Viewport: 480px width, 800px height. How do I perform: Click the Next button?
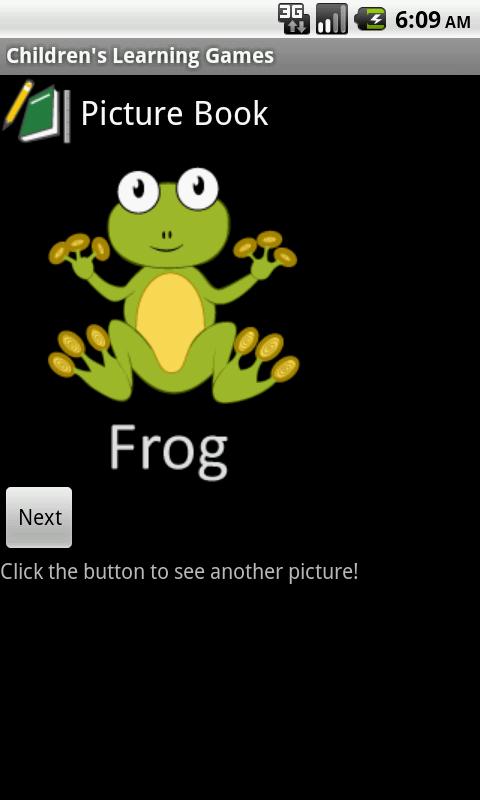click(x=39, y=517)
